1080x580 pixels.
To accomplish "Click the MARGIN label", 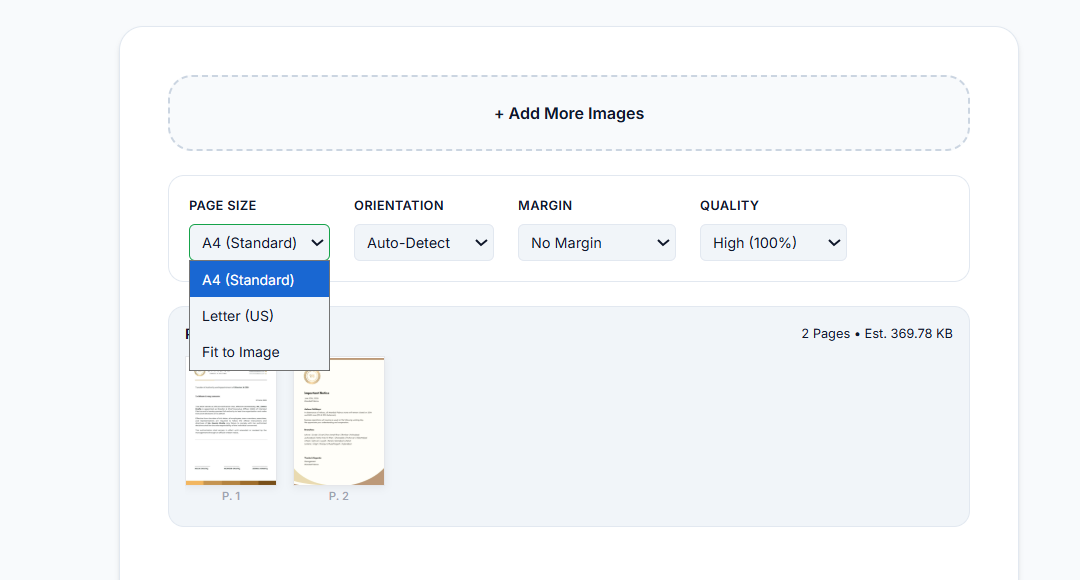I will coord(545,205).
